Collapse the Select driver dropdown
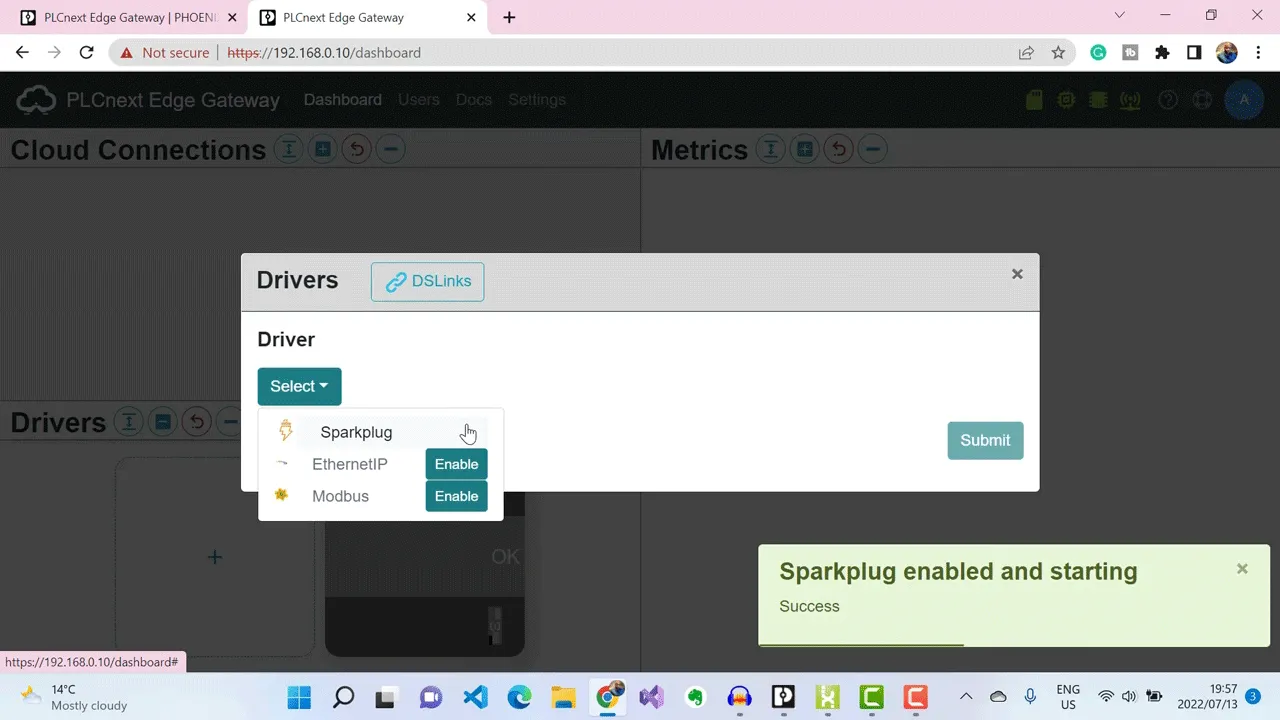The image size is (1280, 720). coord(299,386)
